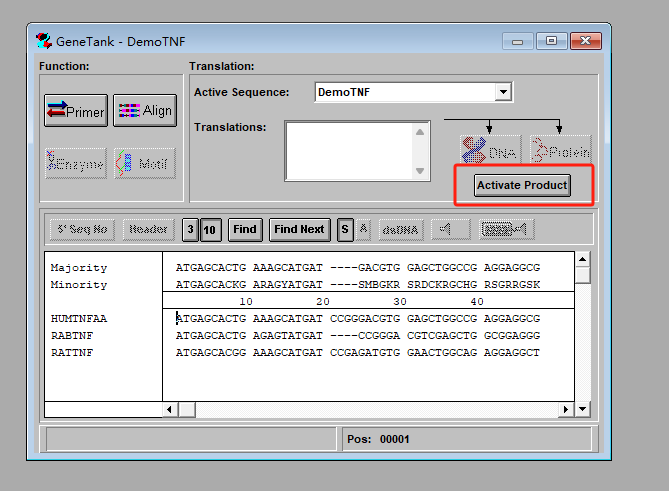
Task: Toggle the Header button
Action: [x=148, y=230]
